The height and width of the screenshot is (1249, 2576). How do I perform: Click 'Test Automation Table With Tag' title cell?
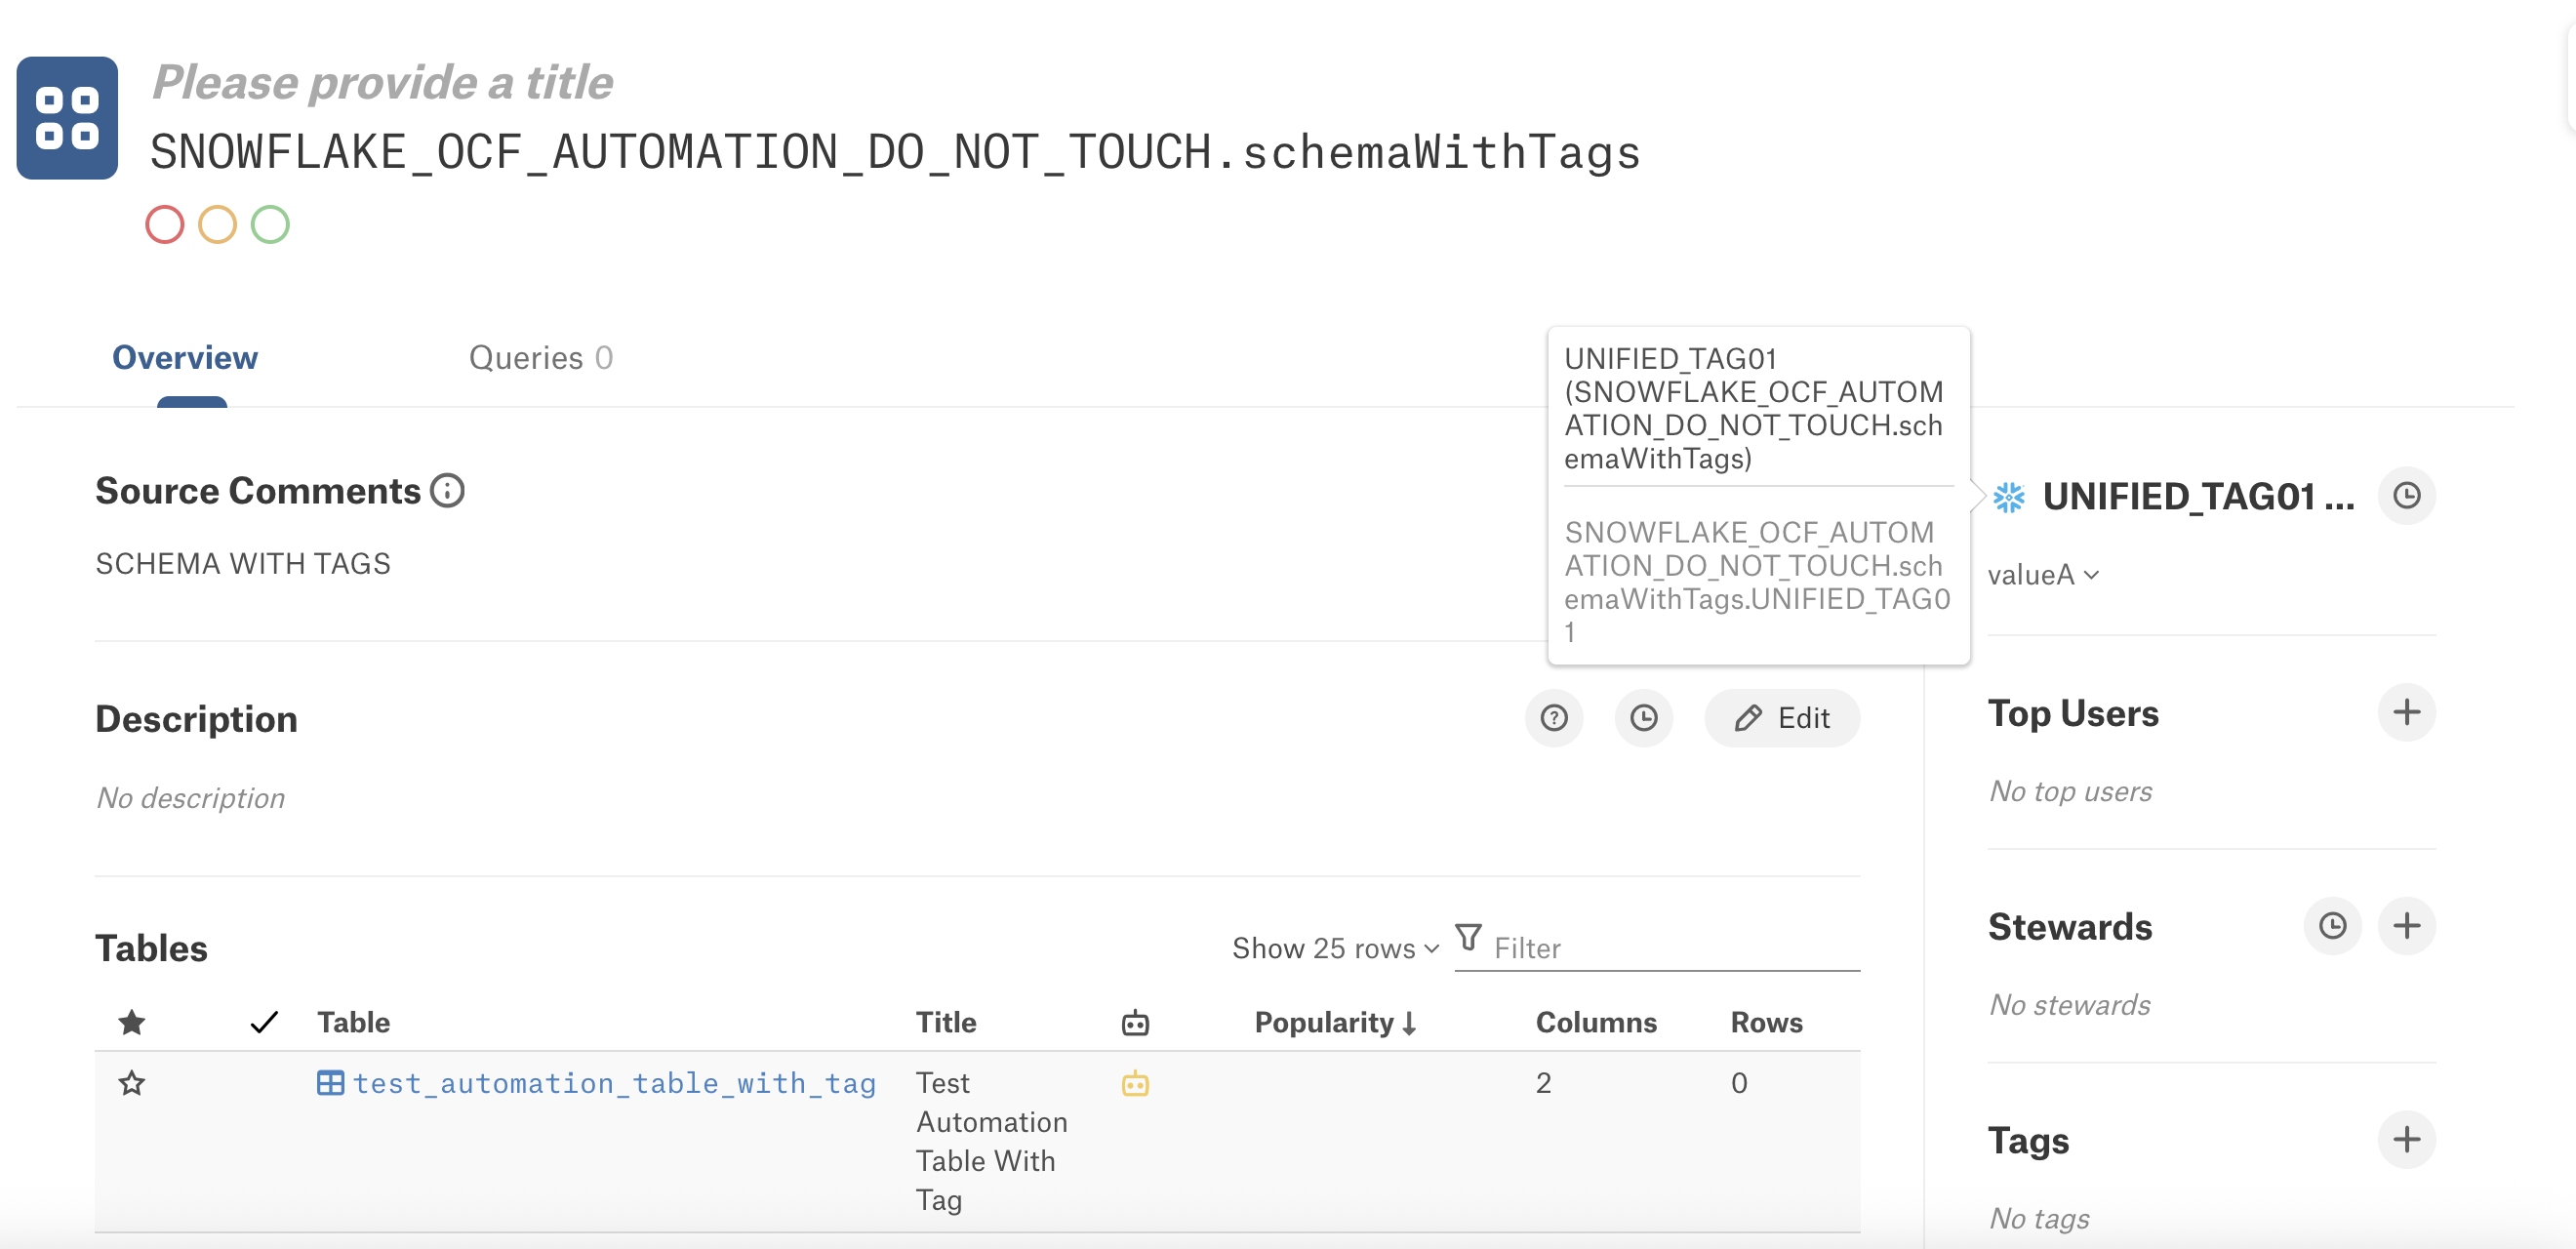click(992, 1141)
